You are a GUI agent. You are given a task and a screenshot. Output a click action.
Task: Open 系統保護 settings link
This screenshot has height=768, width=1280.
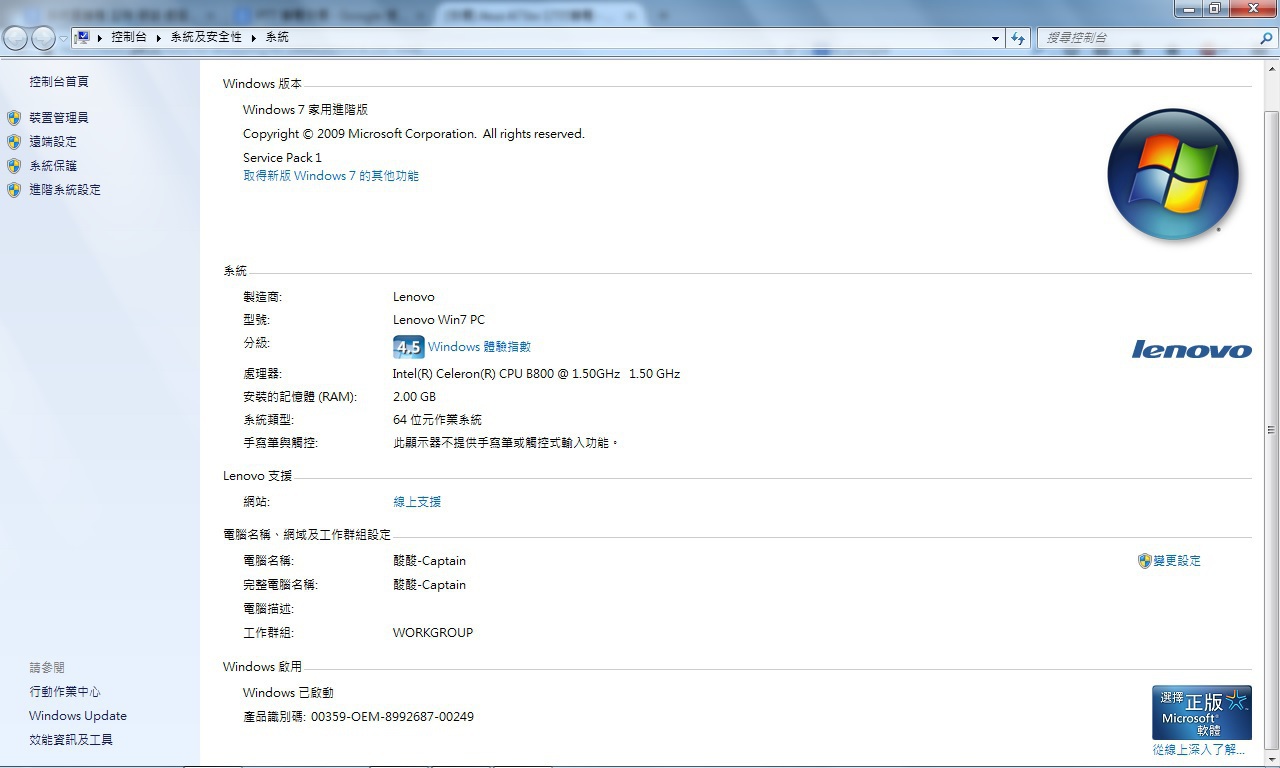[x=53, y=166]
